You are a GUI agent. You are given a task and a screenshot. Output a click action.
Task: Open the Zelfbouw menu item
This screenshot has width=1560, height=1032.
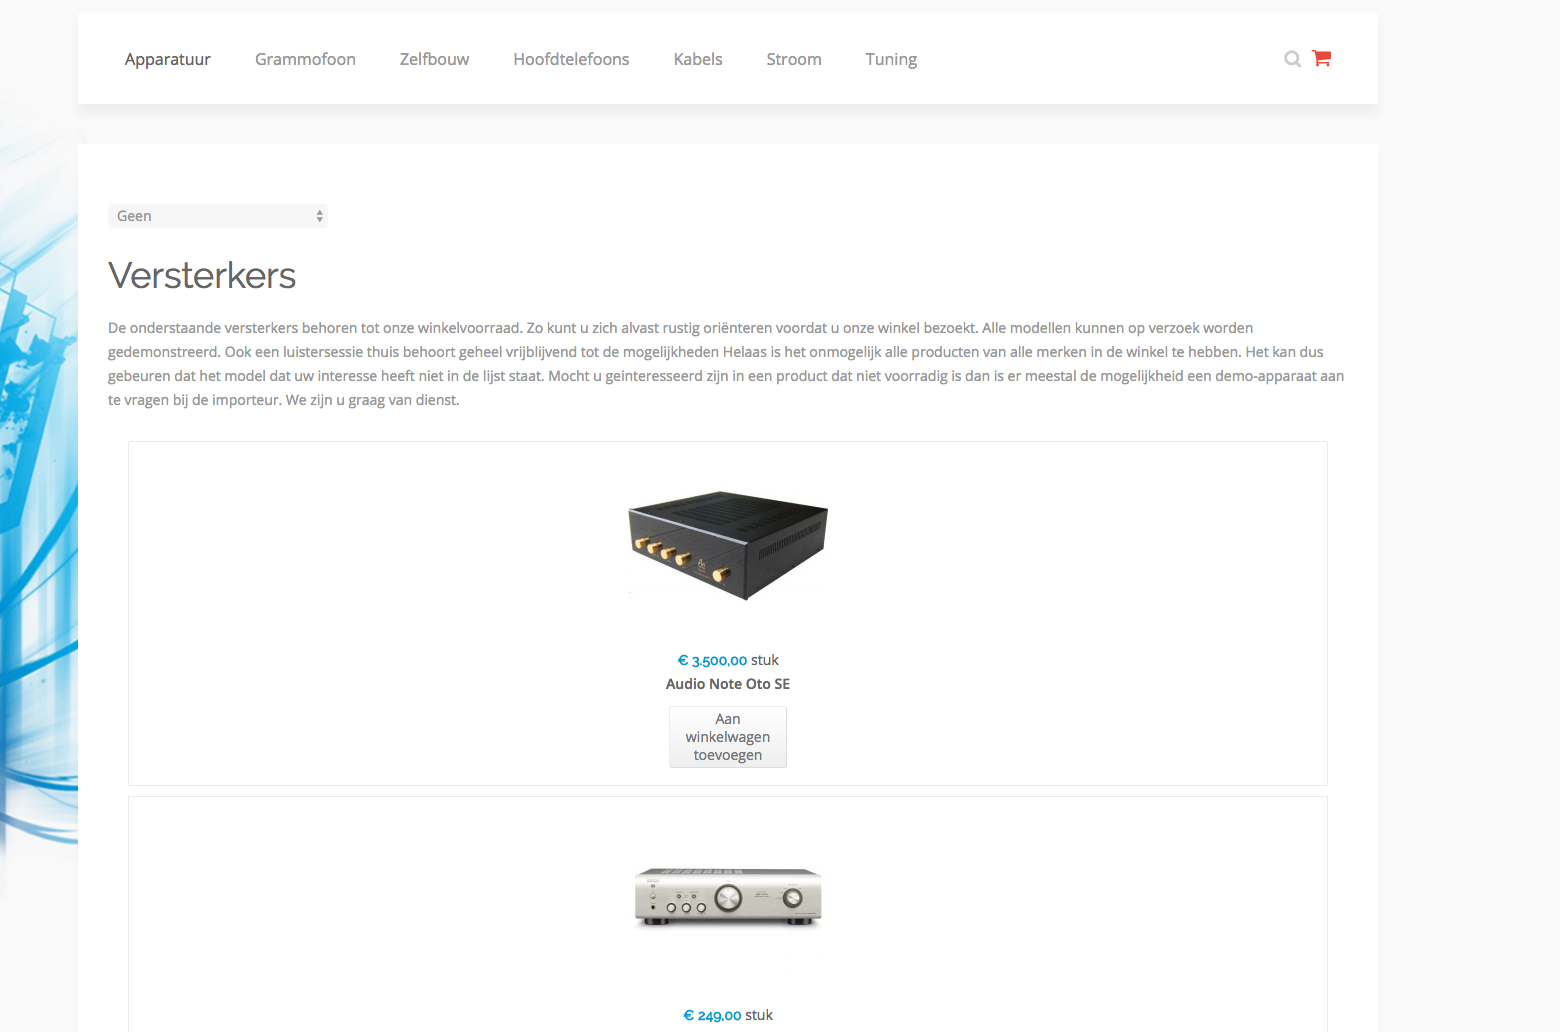434,59
